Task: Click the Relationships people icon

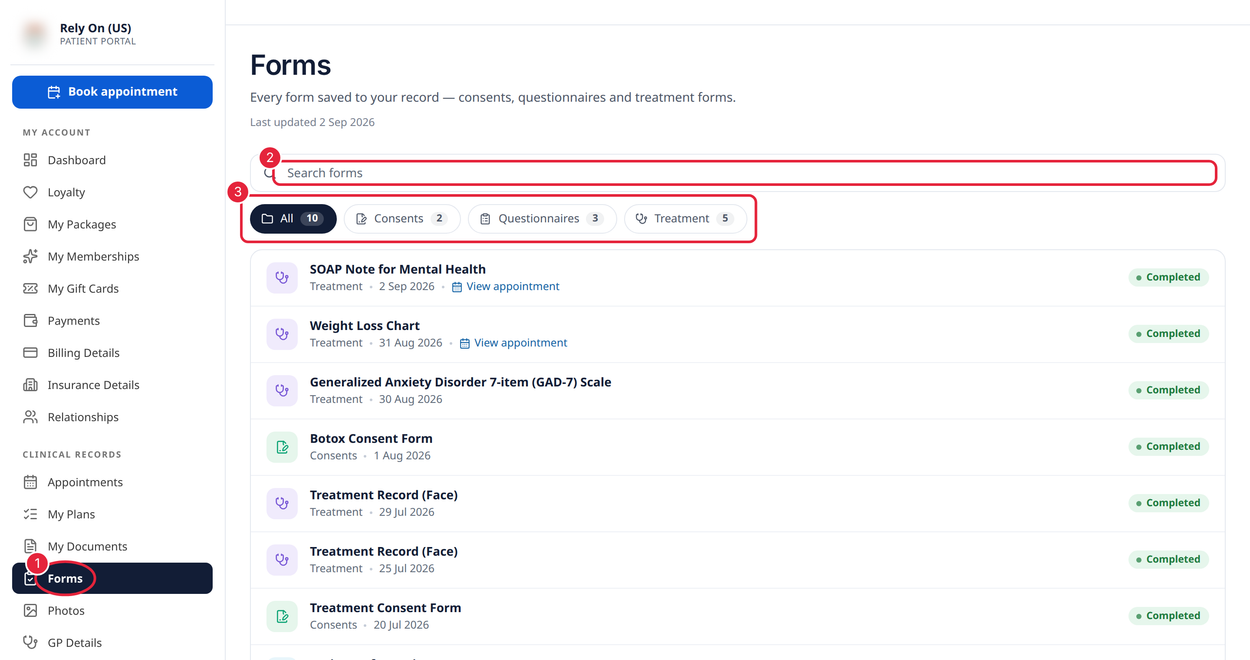Action: (x=30, y=416)
